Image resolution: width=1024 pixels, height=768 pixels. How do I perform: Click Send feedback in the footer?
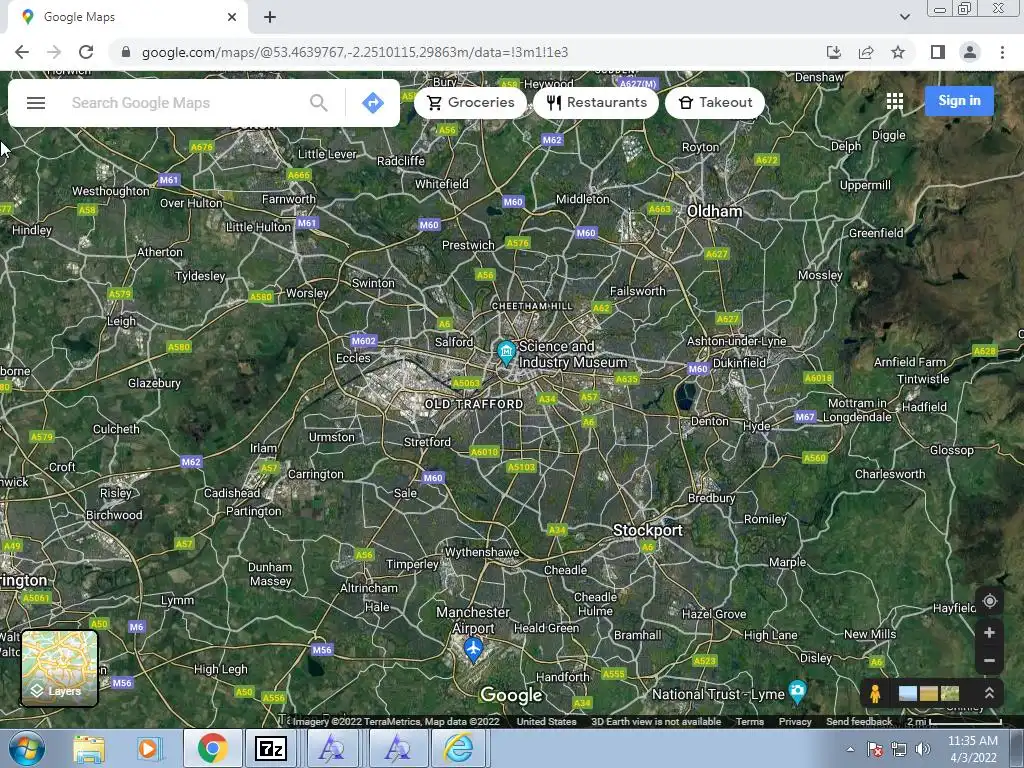click(859, 722)
